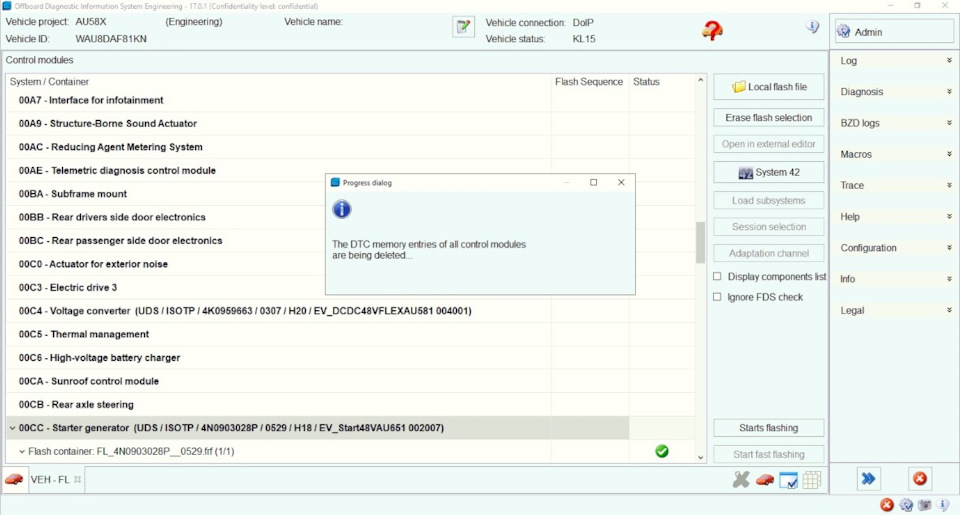
Task: Click the module list vertical scrollbar thumb
Action: pyautogui.click(x=700, y=242)
